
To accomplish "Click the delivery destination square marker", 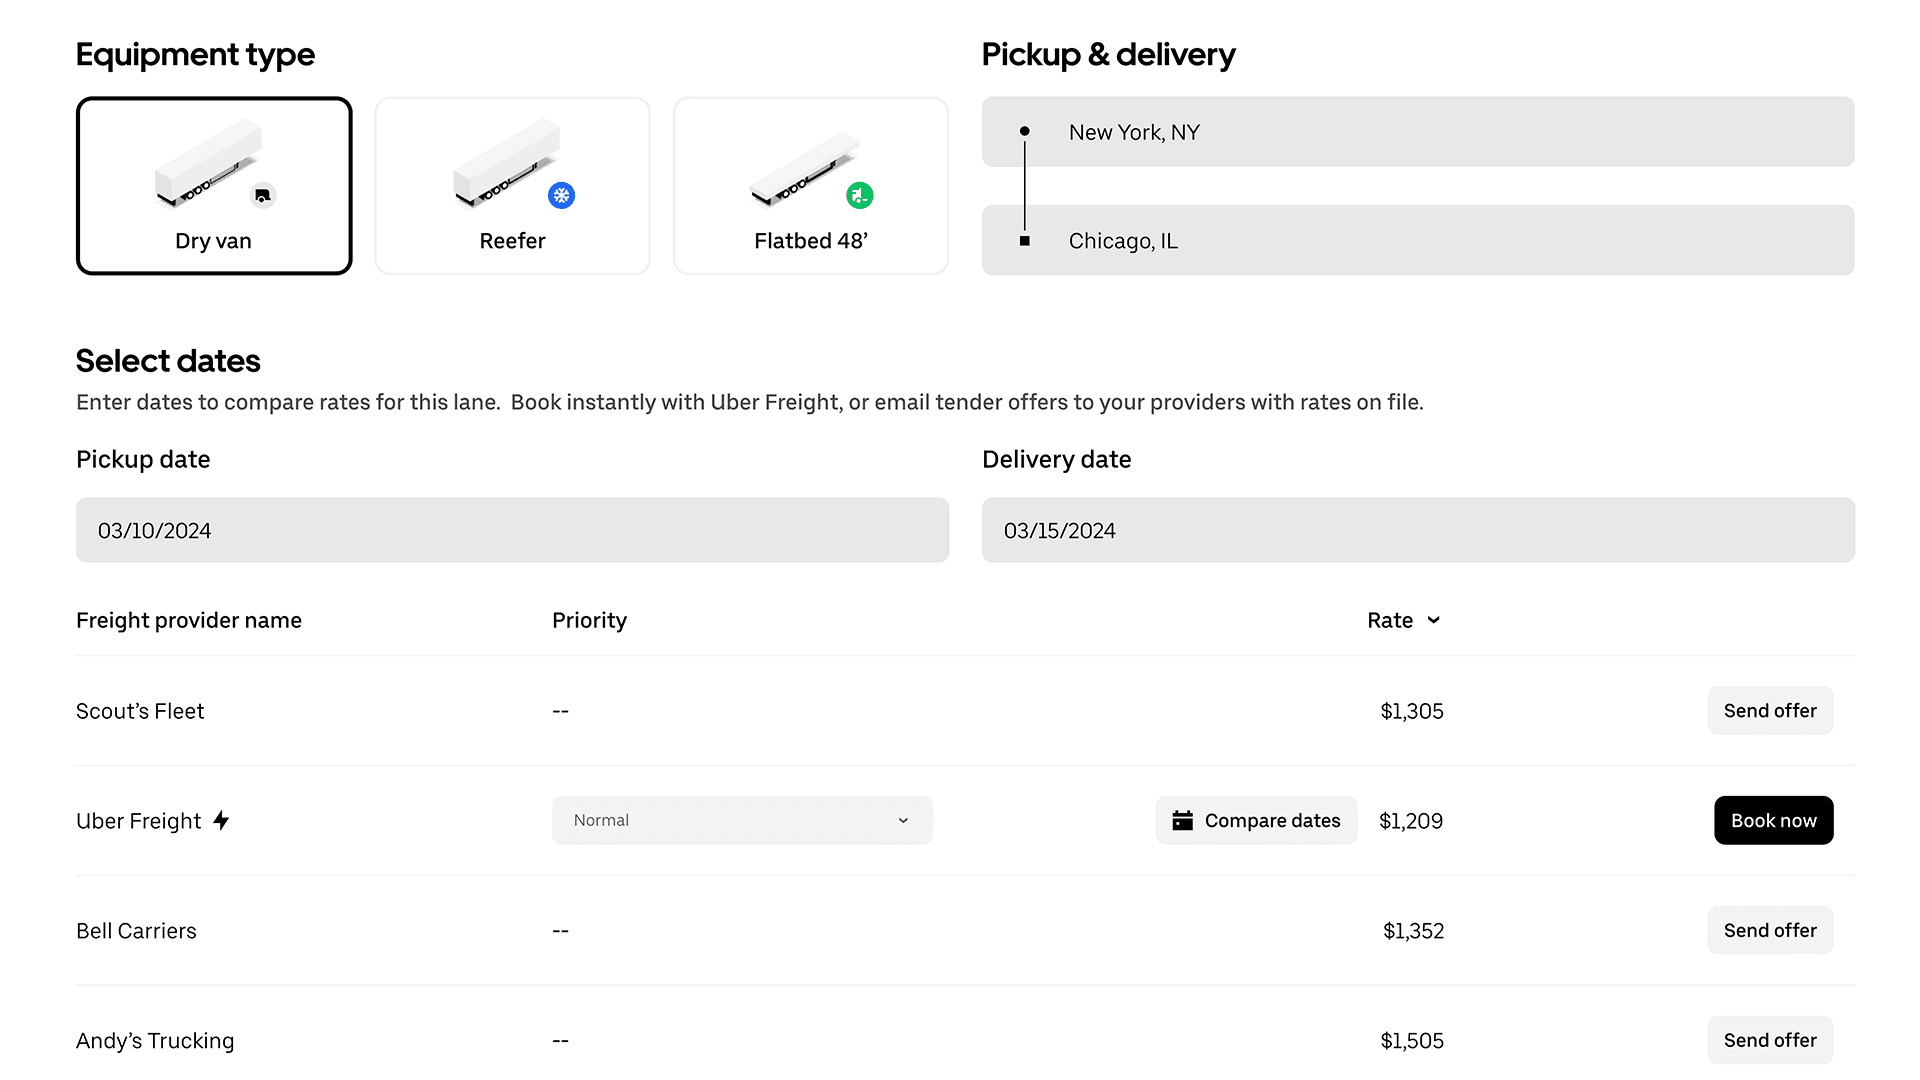I will point(1024,241).
